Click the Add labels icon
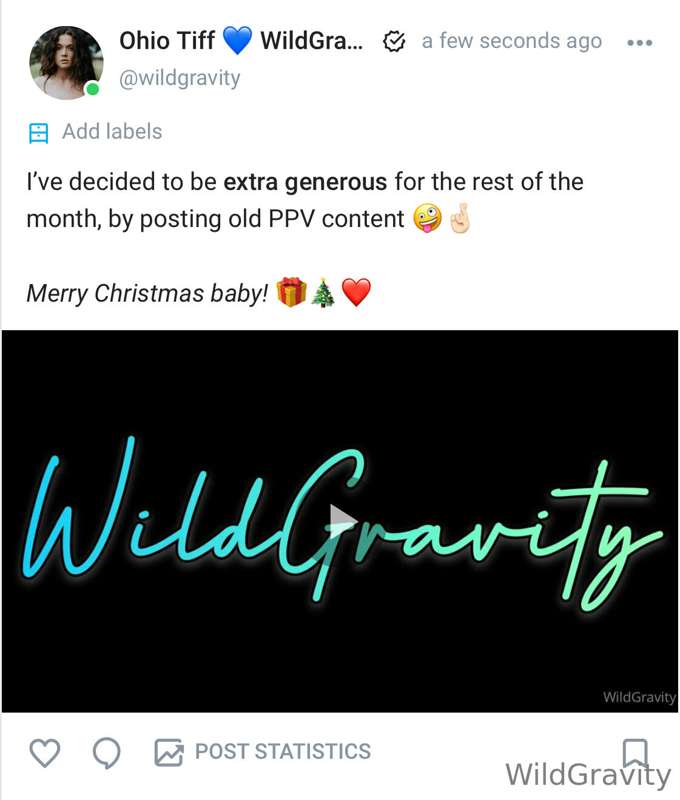This screenshot has width=680, height=800. pos(39,133)
